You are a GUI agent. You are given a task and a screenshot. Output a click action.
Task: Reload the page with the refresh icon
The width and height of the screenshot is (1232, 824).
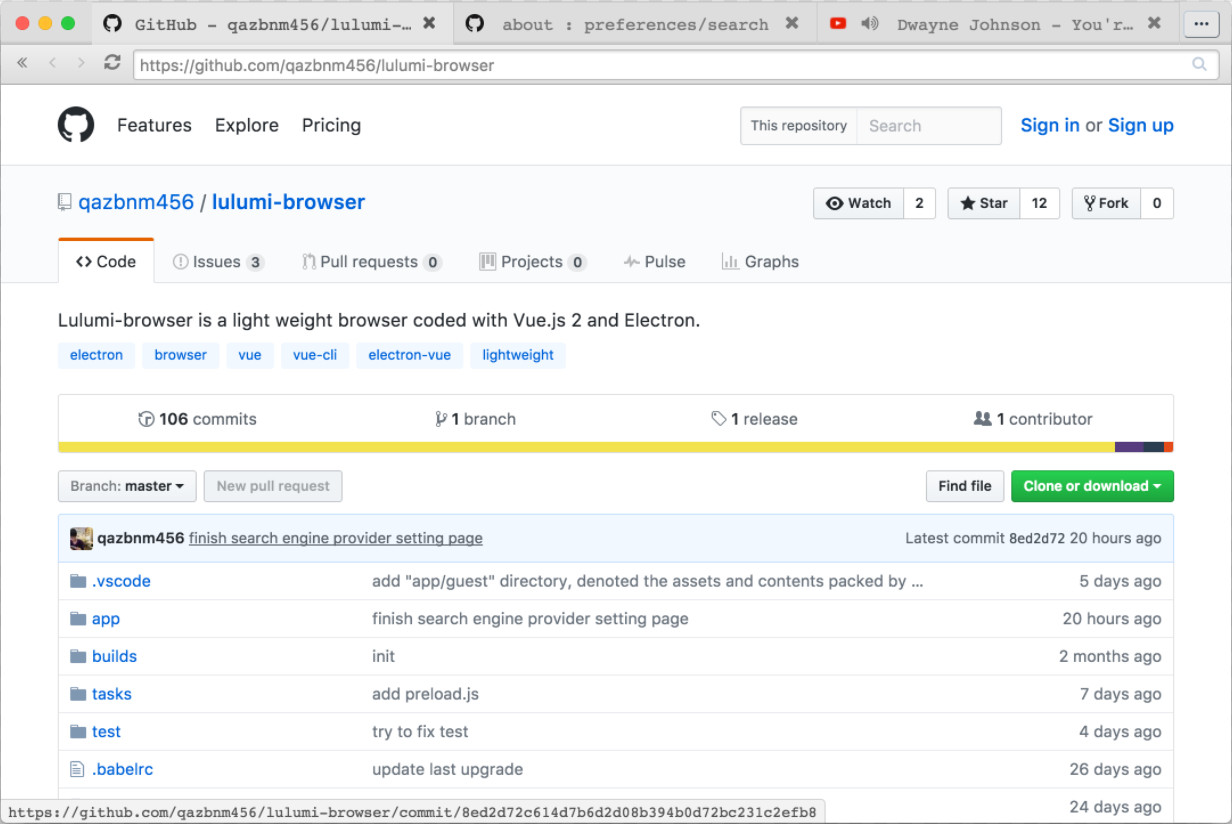point(112,64)
